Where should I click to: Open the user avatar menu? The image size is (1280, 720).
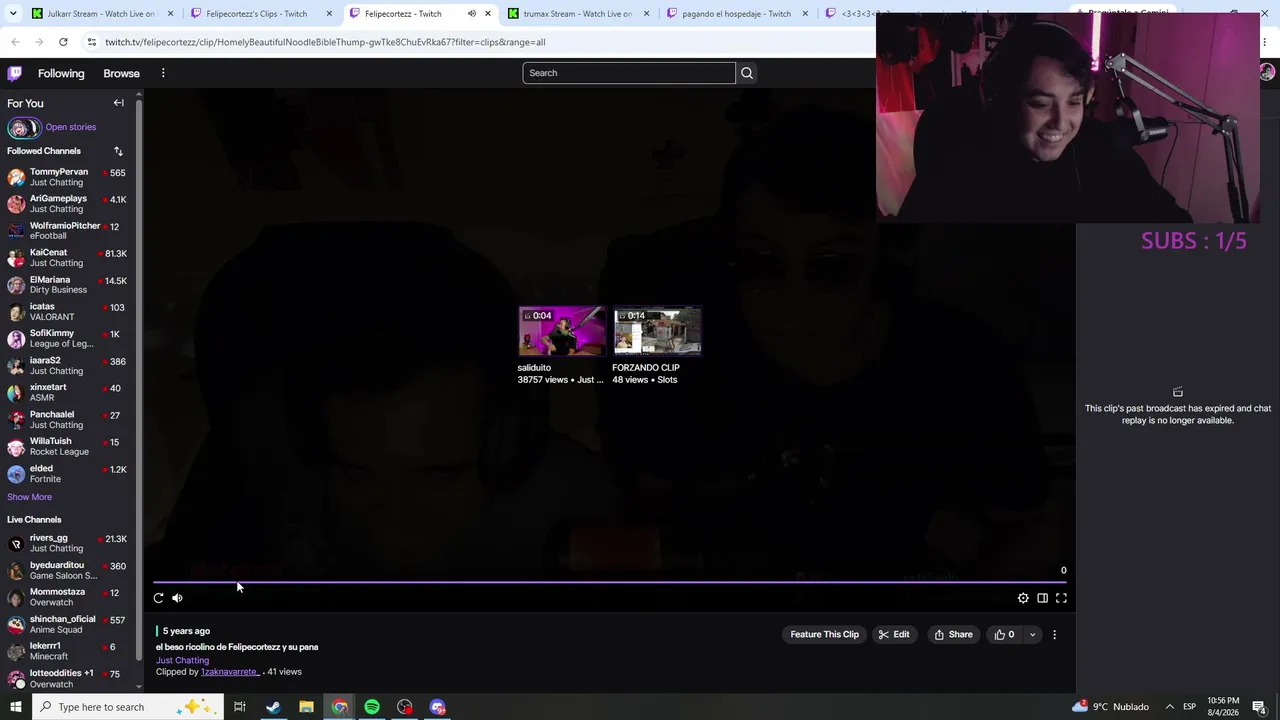pos(1267,73)
